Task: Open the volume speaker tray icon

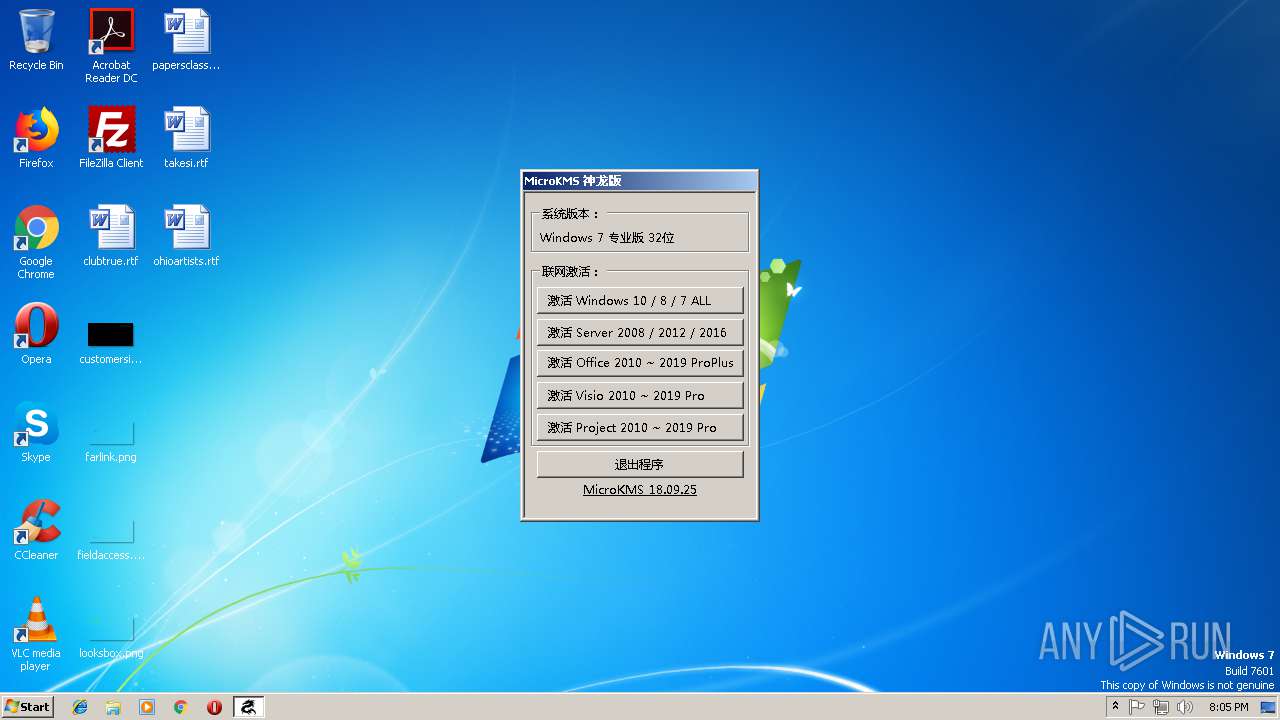Action: [1185, 707]
